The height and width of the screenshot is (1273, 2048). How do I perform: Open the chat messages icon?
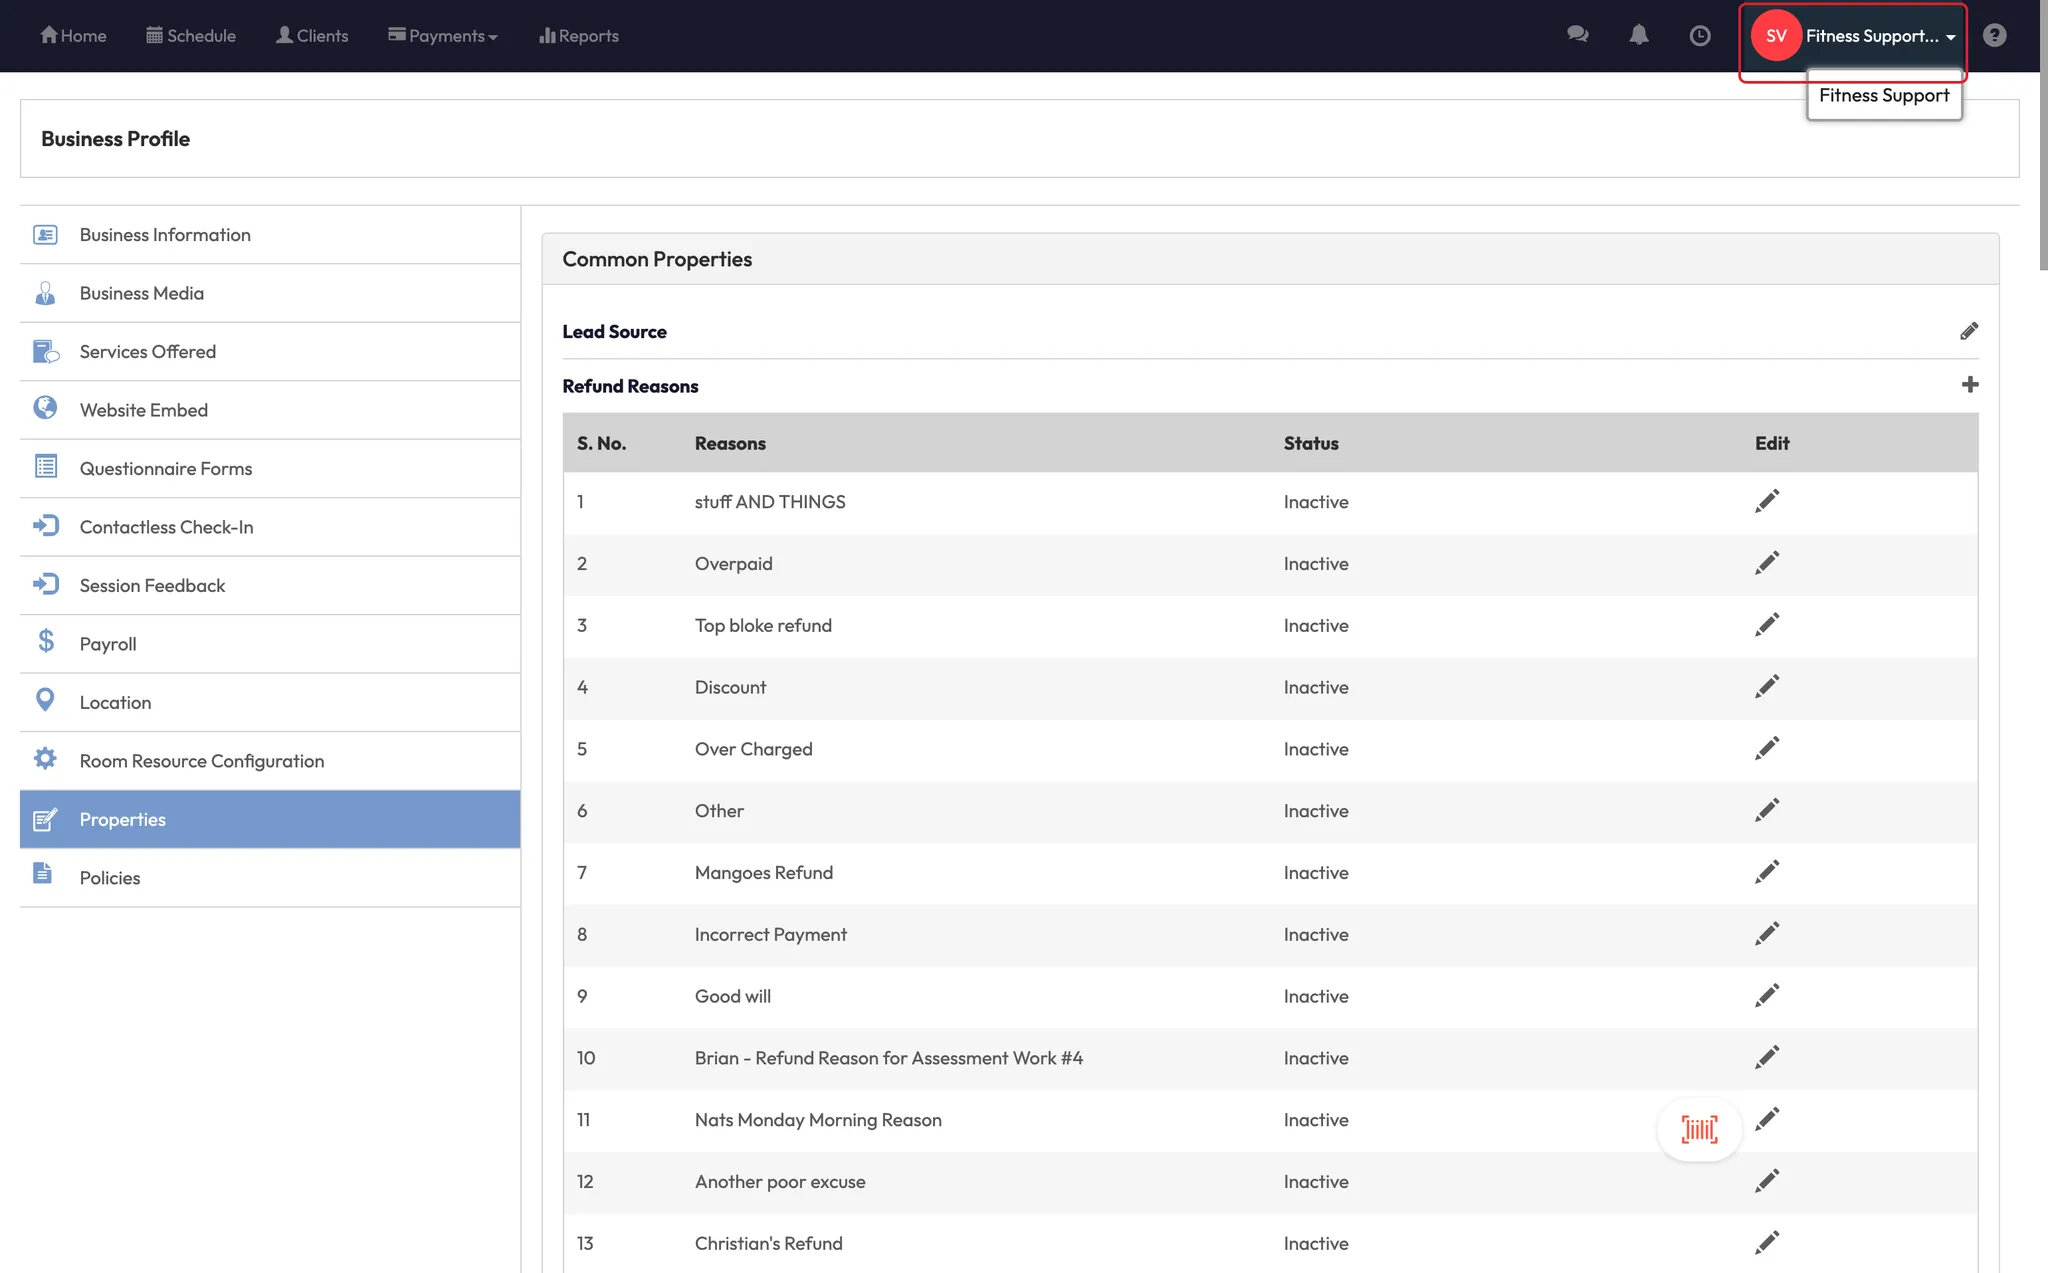pyautogui.click(x=1578, y=35)
